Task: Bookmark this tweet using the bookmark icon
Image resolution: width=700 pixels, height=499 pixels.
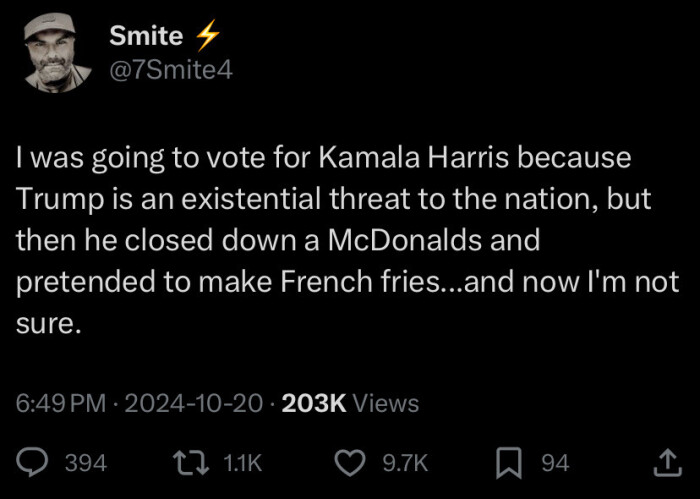Action: coord(510,462)
